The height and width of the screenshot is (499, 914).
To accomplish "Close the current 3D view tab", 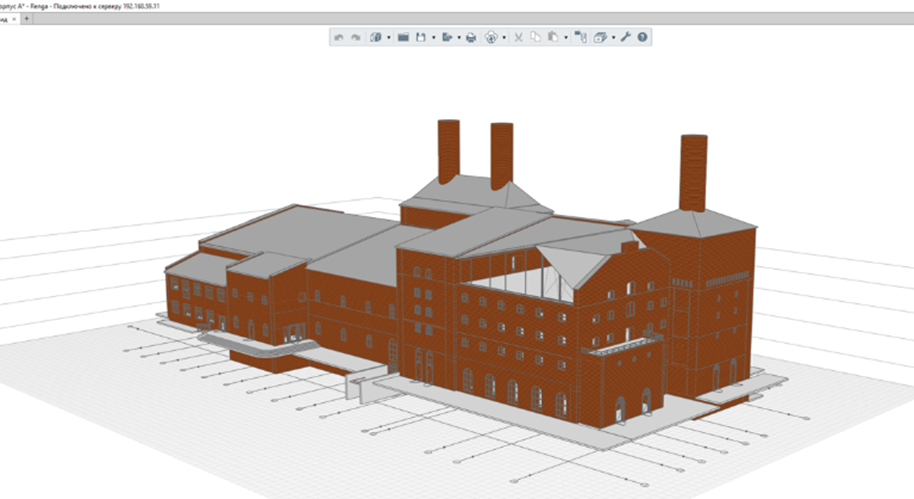I will pyautogui.click(x=15, y=19).
